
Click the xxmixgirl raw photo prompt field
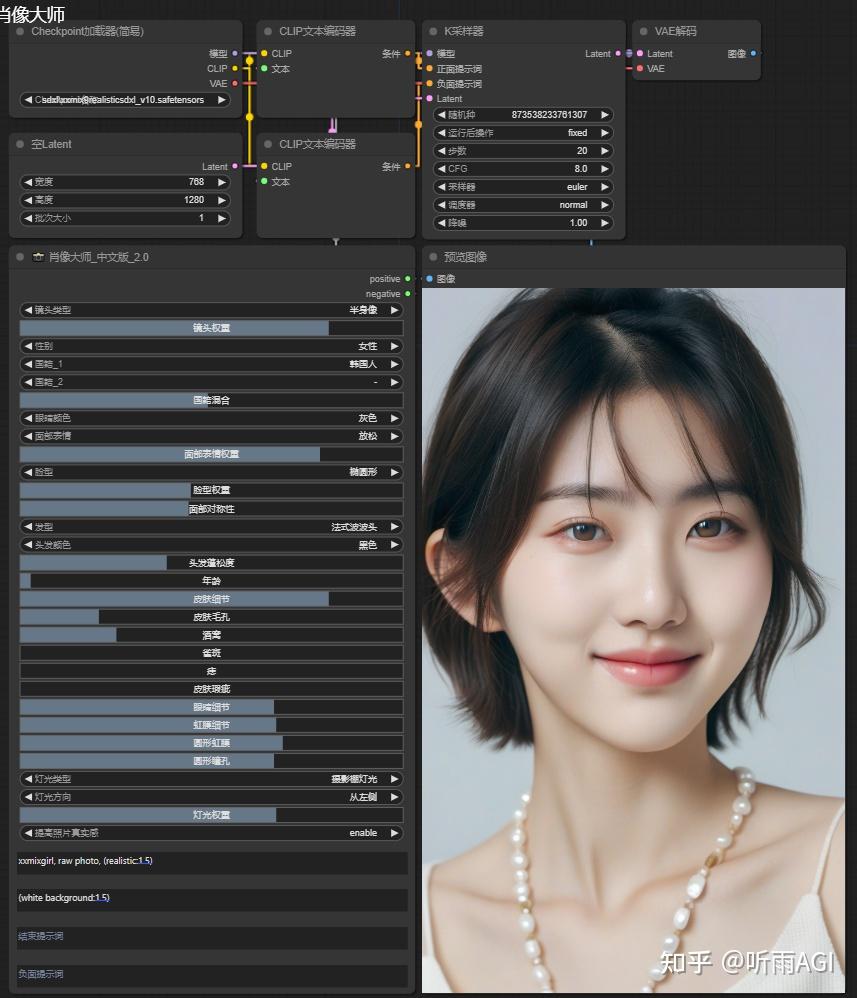(x=211, y=862)
